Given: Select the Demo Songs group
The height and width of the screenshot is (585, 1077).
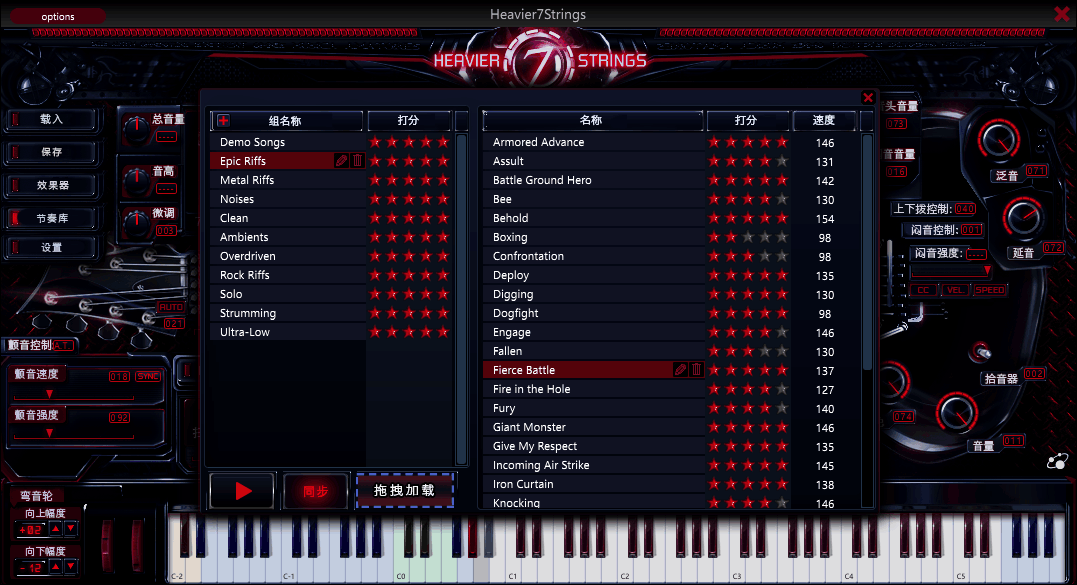Looking at the screenshot, I should click(287, 142).
